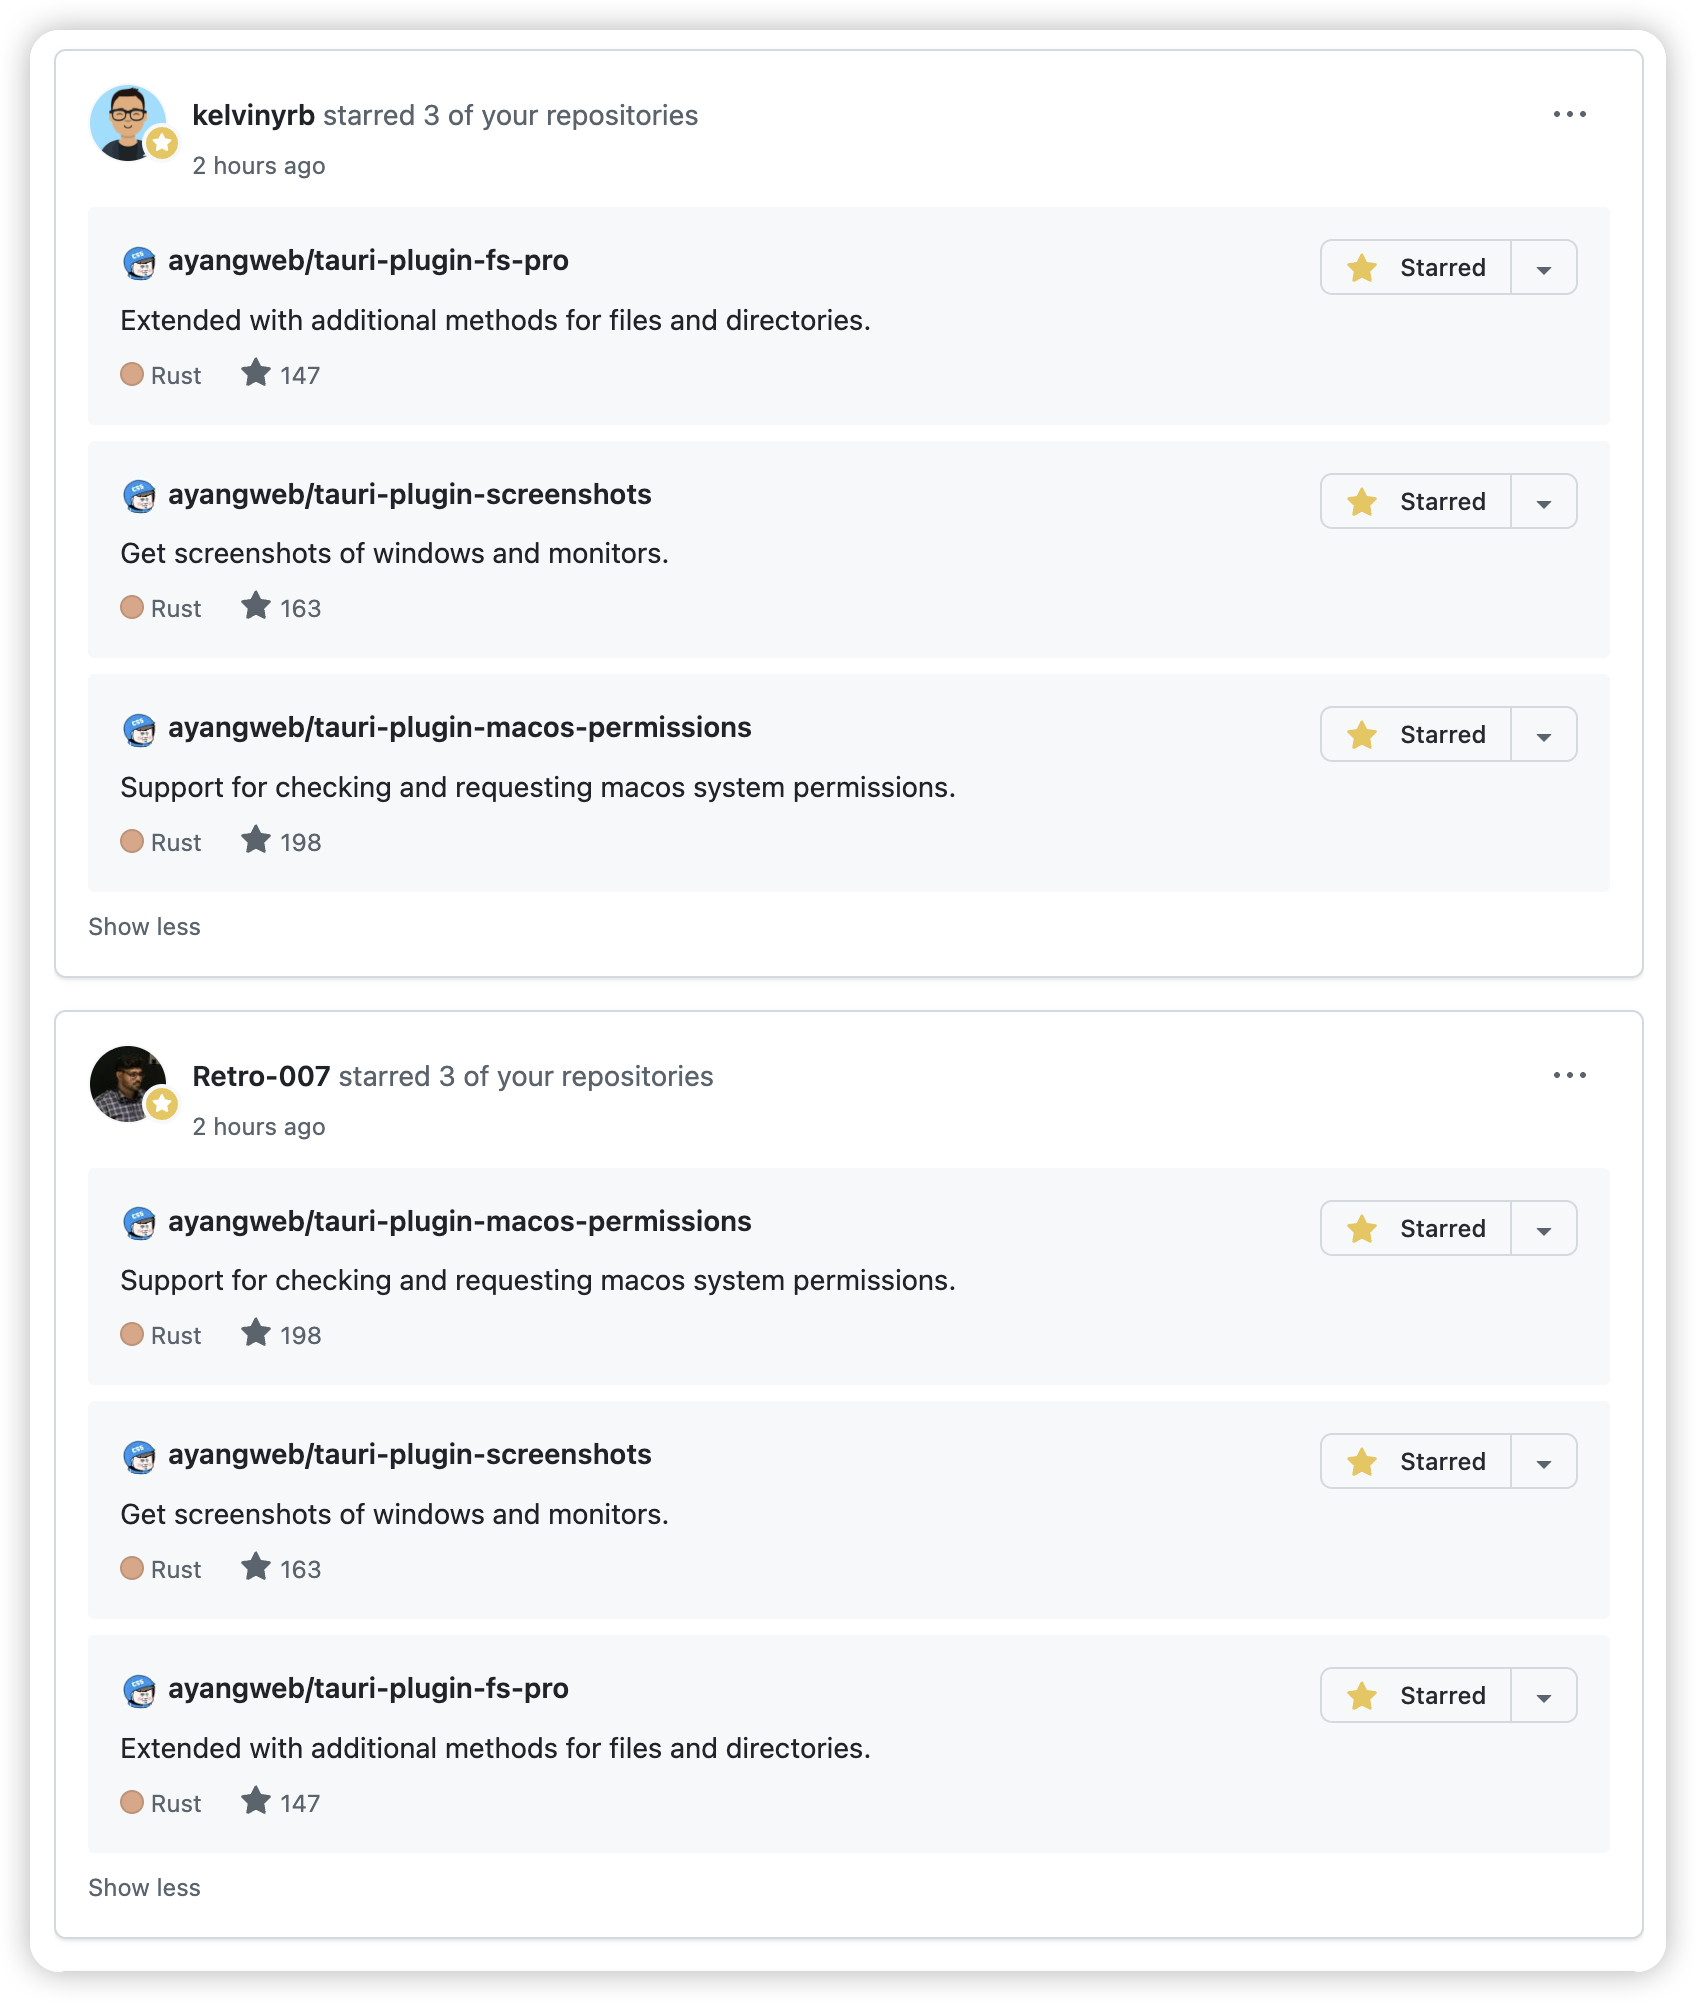Click the star count icon showing 147 in kelvinyrb's card
This screenshot has height=2002, width=1696.
point(256,374)
